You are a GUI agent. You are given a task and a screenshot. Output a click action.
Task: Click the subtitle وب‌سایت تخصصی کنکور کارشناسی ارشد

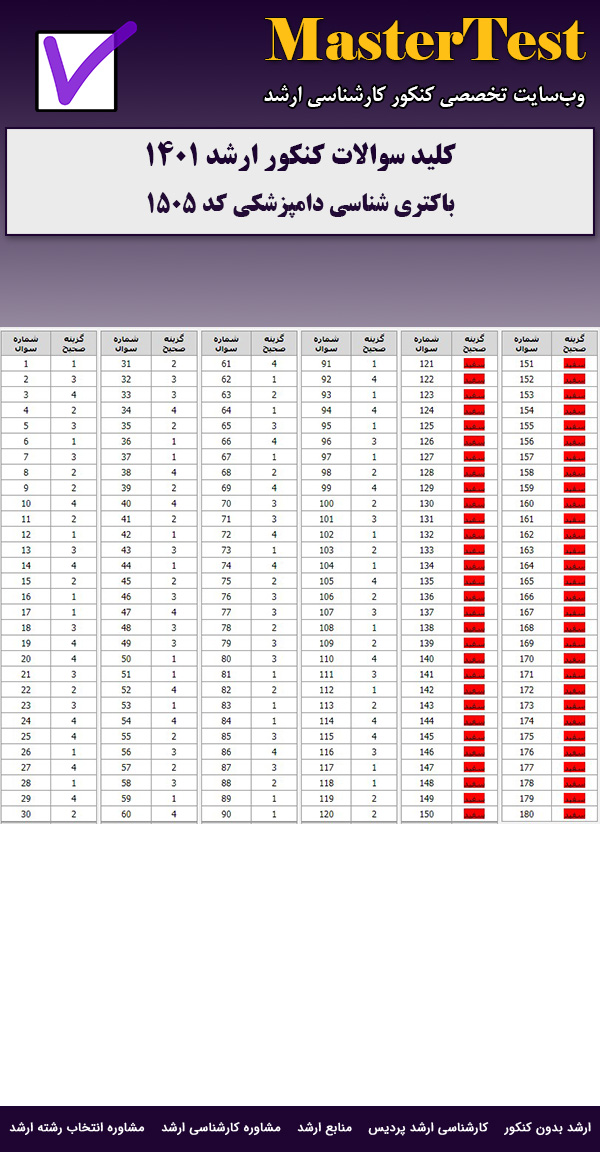point(426,95)
